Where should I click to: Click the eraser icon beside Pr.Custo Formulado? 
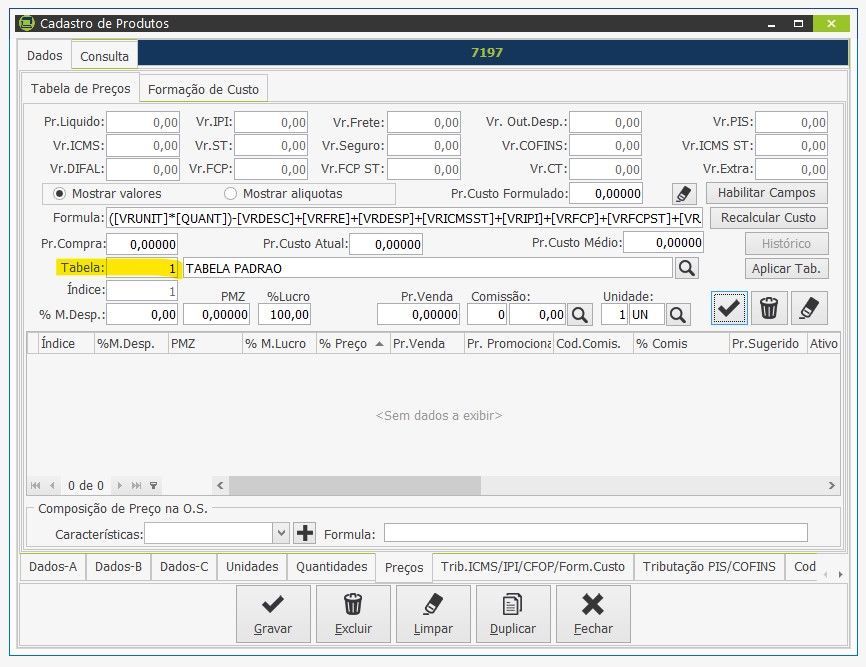(x=683, y=193)
